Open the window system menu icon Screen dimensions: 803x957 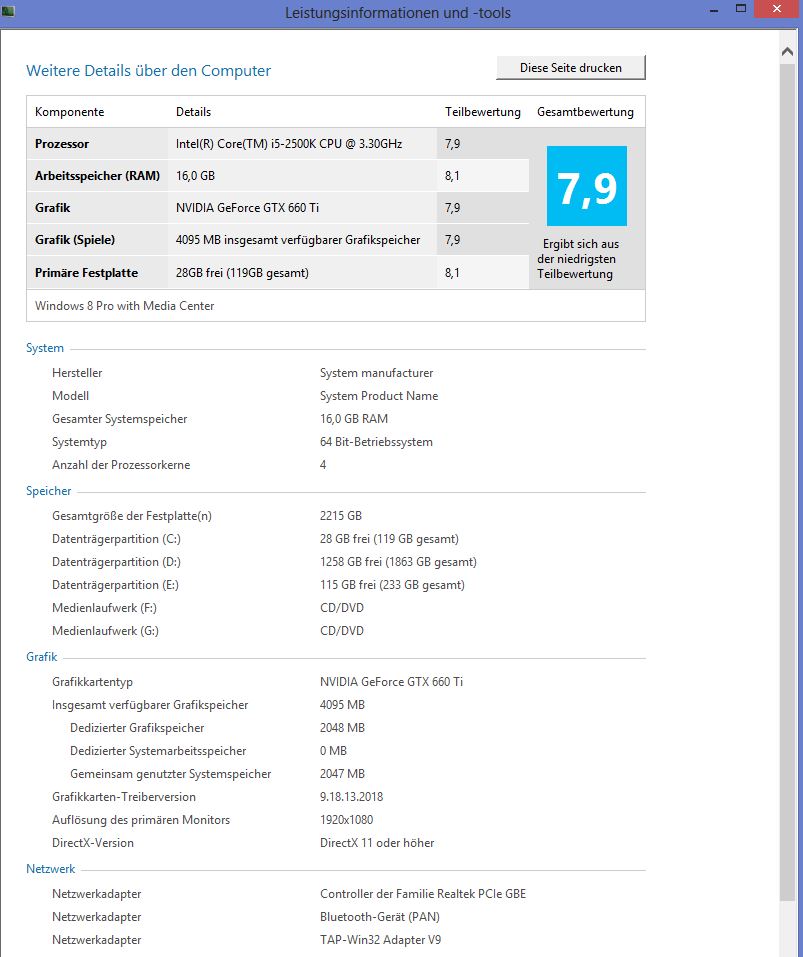(x=9, y=11)
